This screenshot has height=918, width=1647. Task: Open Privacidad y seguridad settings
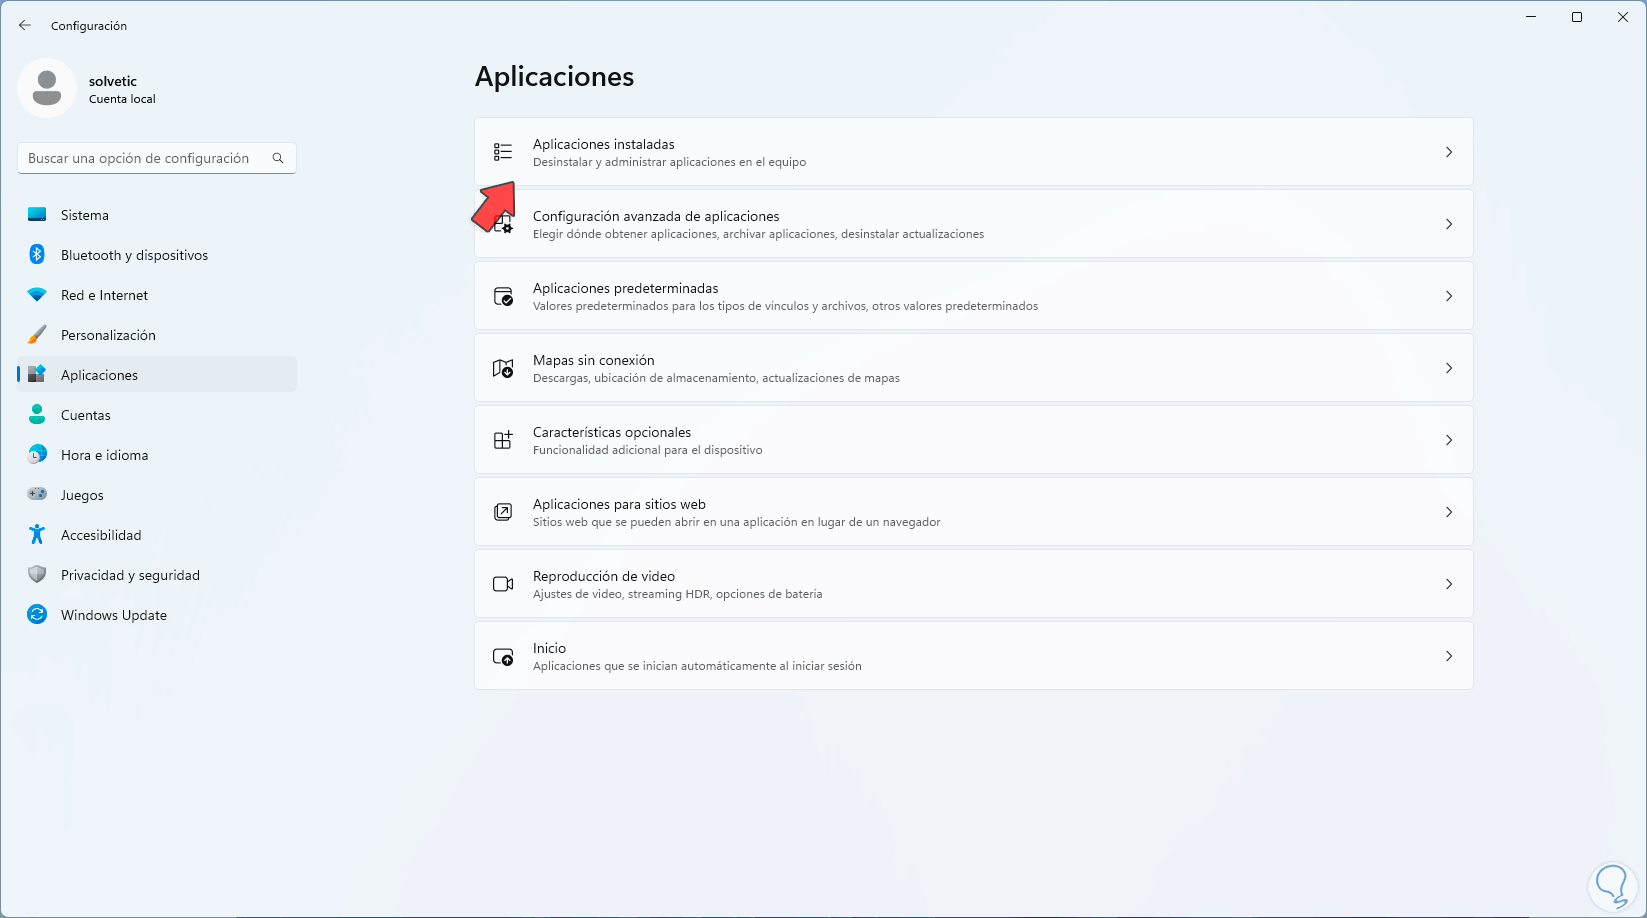coord(130,575)
